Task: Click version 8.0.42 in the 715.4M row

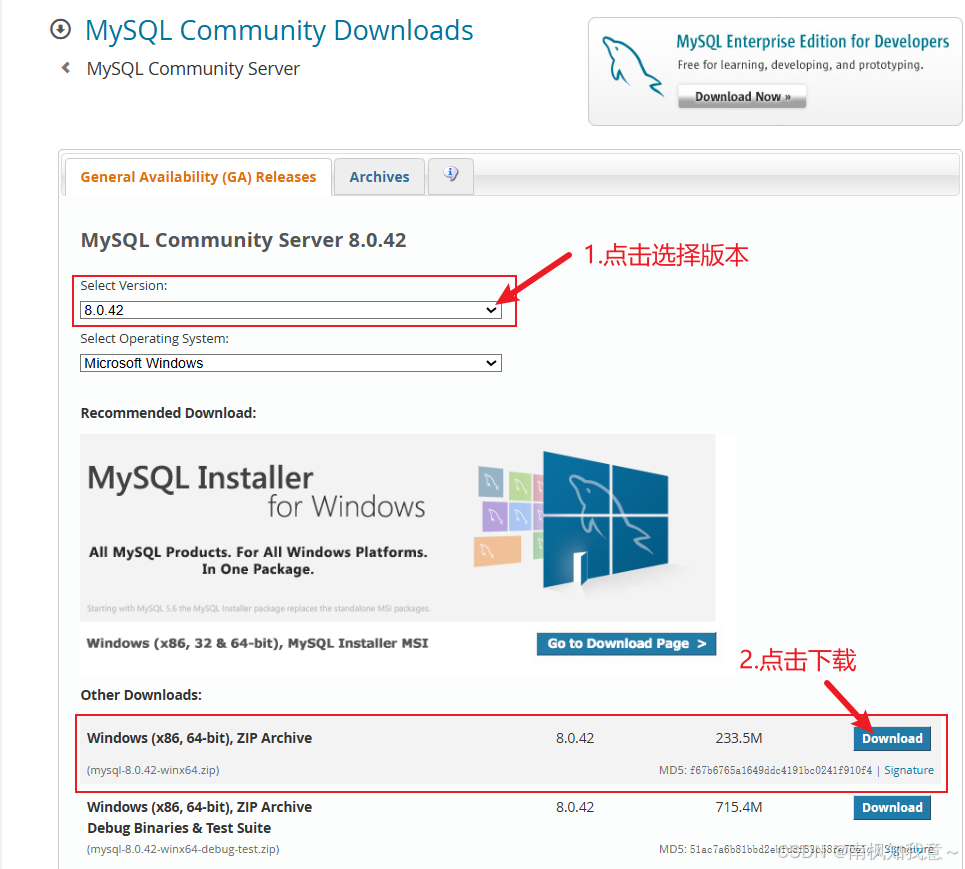Action: point(575,807)
